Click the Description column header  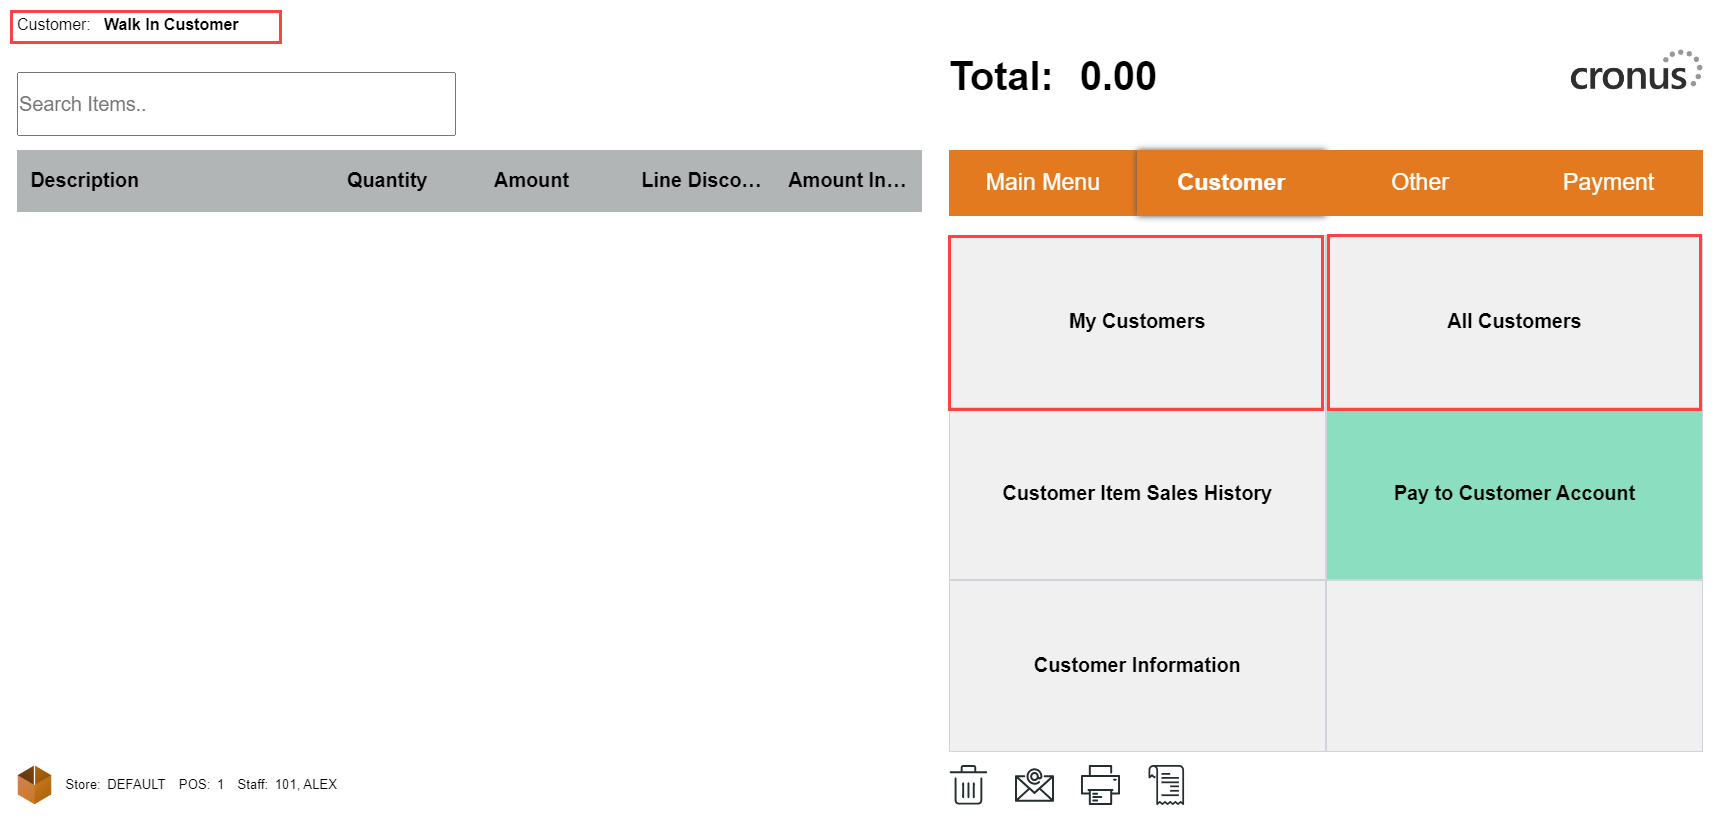click(x=85, y=180)
